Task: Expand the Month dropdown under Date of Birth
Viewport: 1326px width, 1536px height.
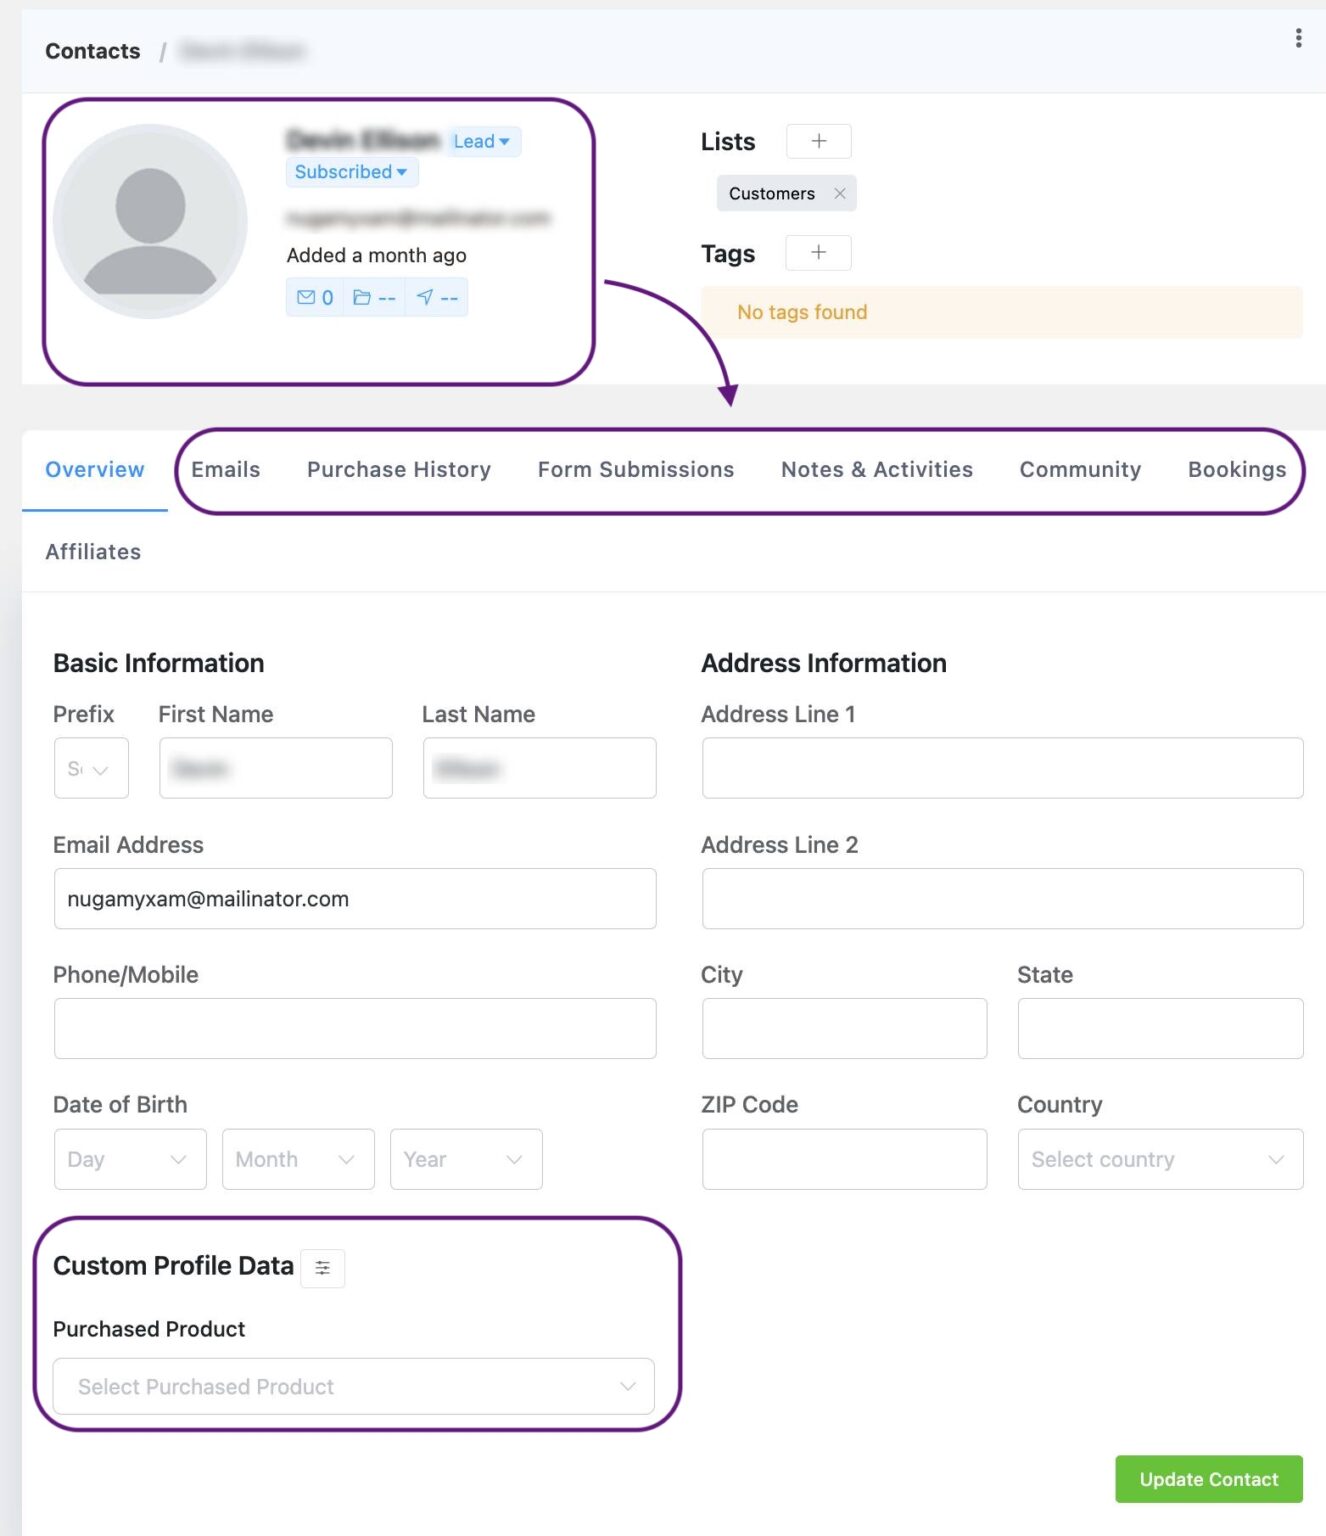Action: (297, 1159)
